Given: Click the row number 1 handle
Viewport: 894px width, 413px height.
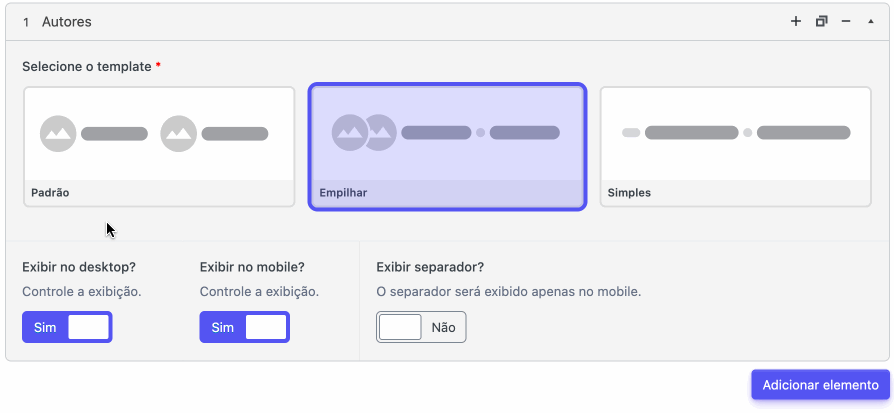Looking at the screenshot, I should point(26,22).
